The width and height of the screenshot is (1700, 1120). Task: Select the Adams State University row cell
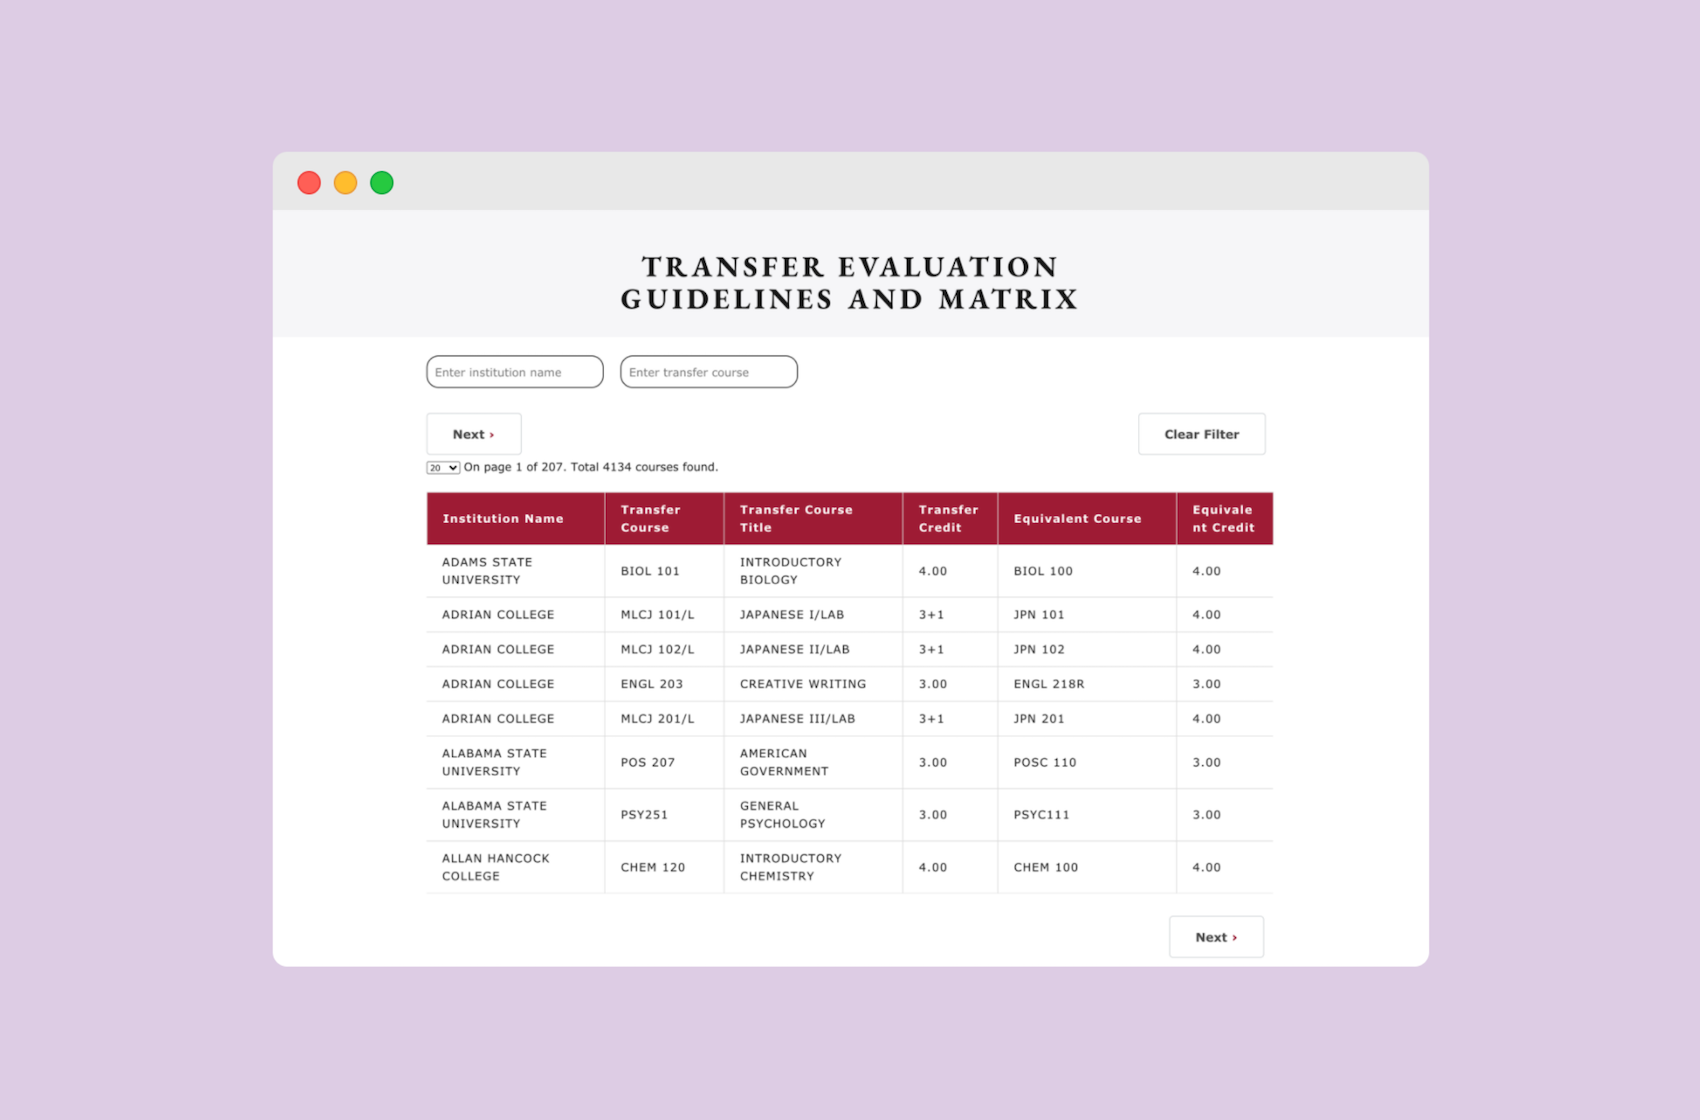click(487, 571)
